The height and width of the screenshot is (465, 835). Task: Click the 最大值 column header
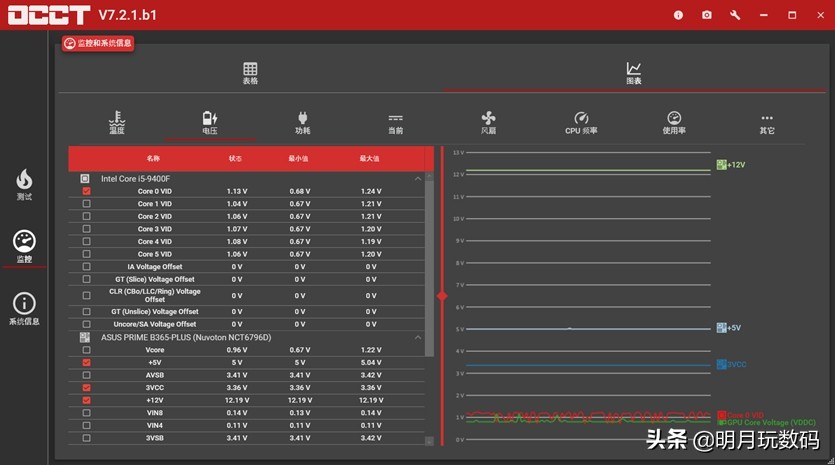tap(370, 158)
